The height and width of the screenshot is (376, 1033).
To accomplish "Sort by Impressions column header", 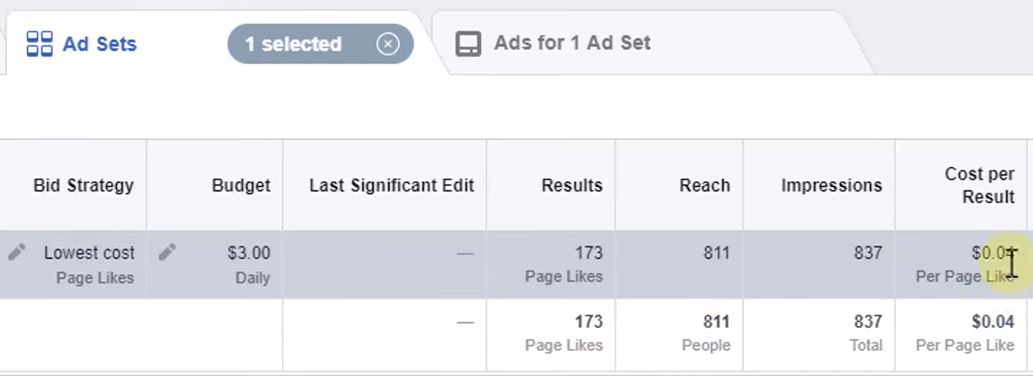I will (831, 186).
